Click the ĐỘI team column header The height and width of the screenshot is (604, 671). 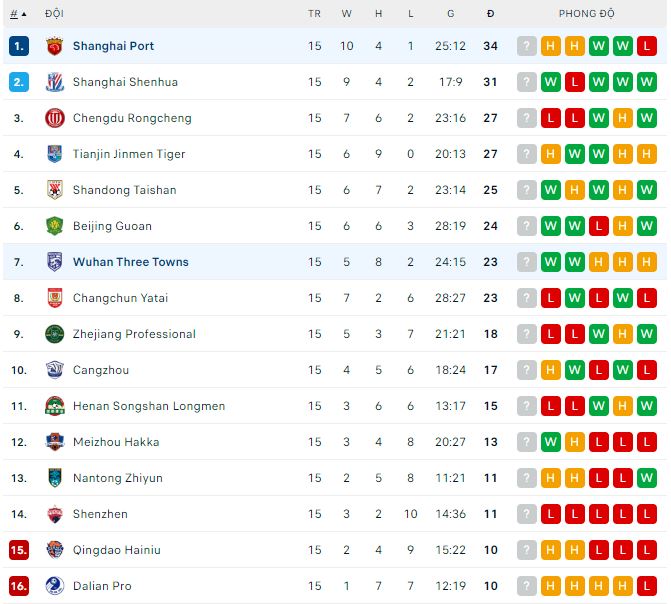[x=55, y=14]
